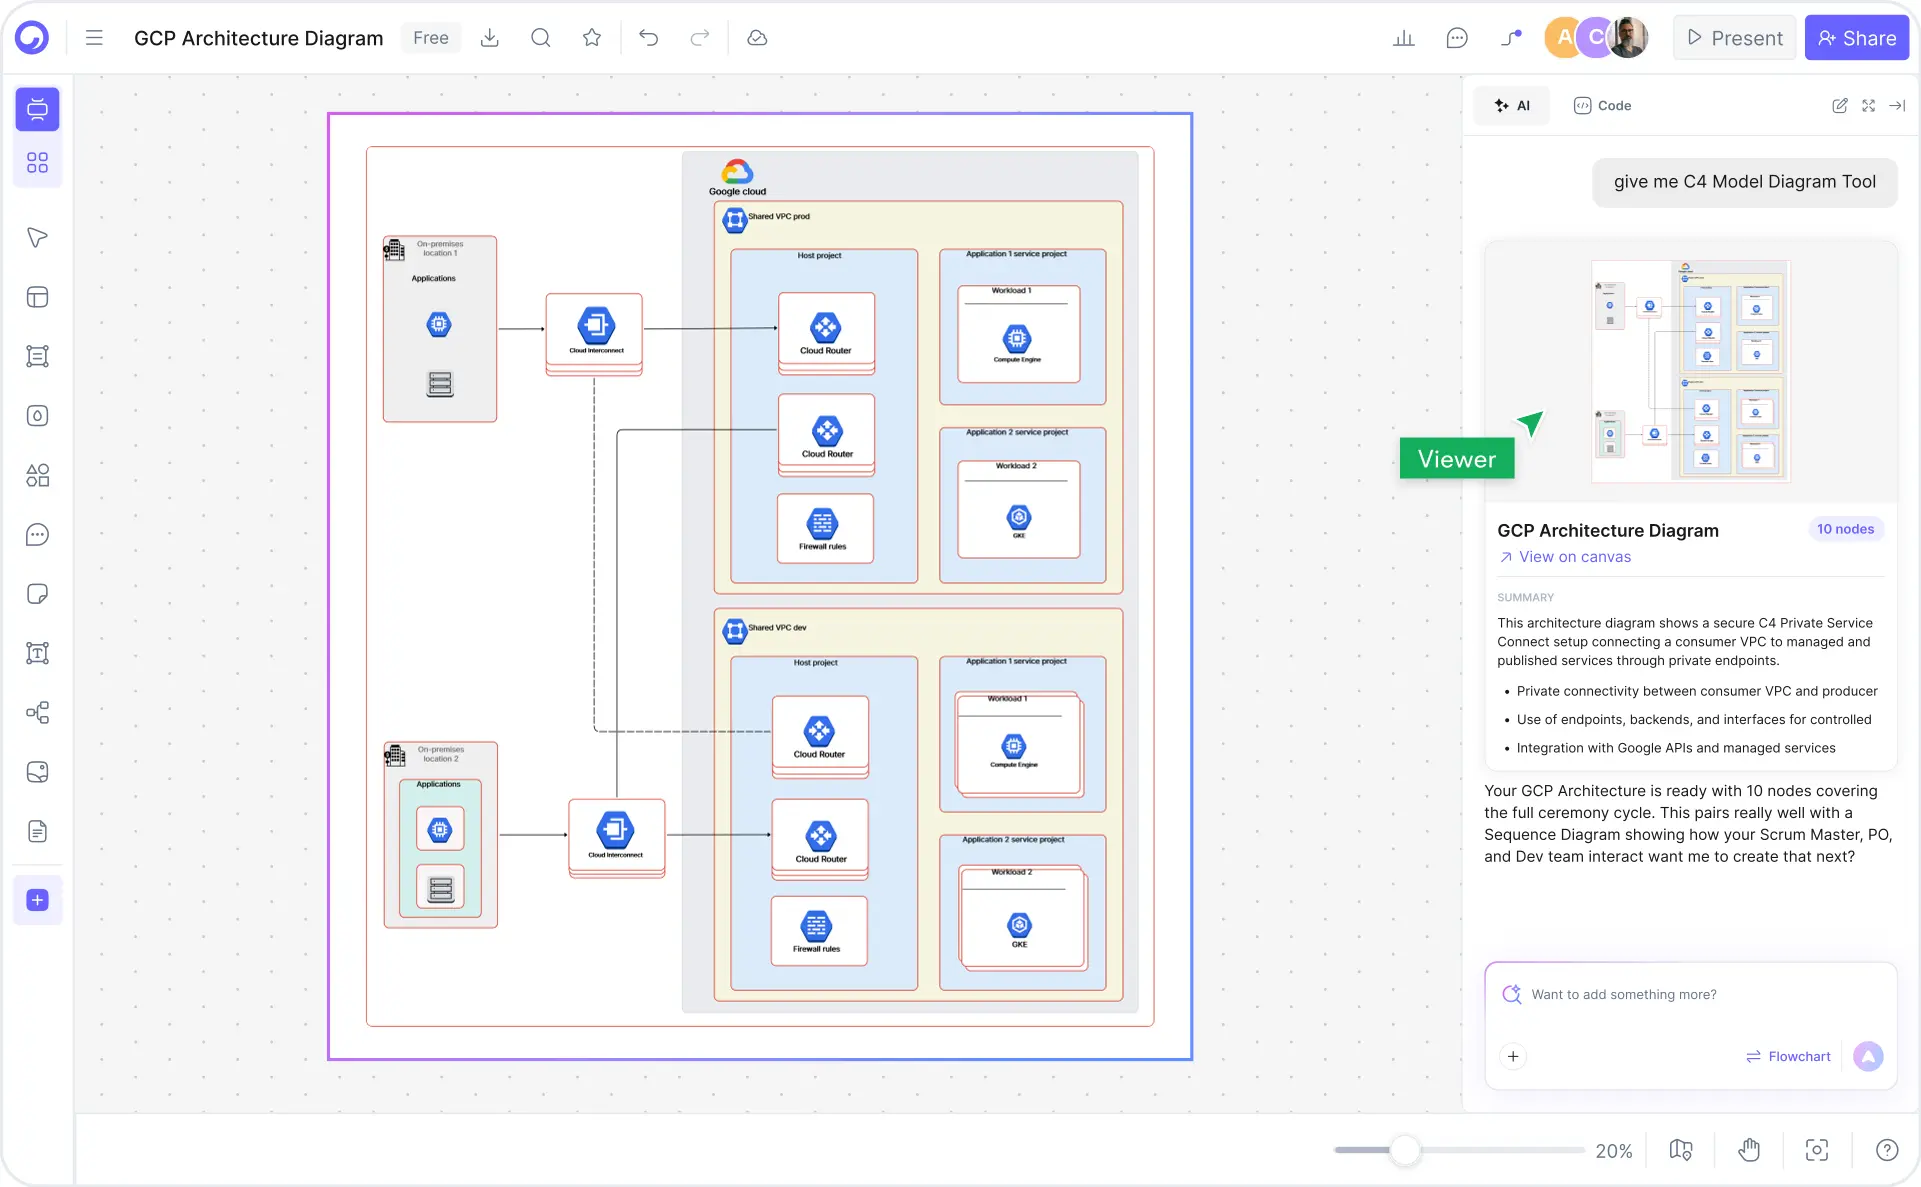Image resolution: width=1921 pixels, height=1187 pixels.
Task: Star the GCP Architecture Diagram document
Action: pos(591,37)
